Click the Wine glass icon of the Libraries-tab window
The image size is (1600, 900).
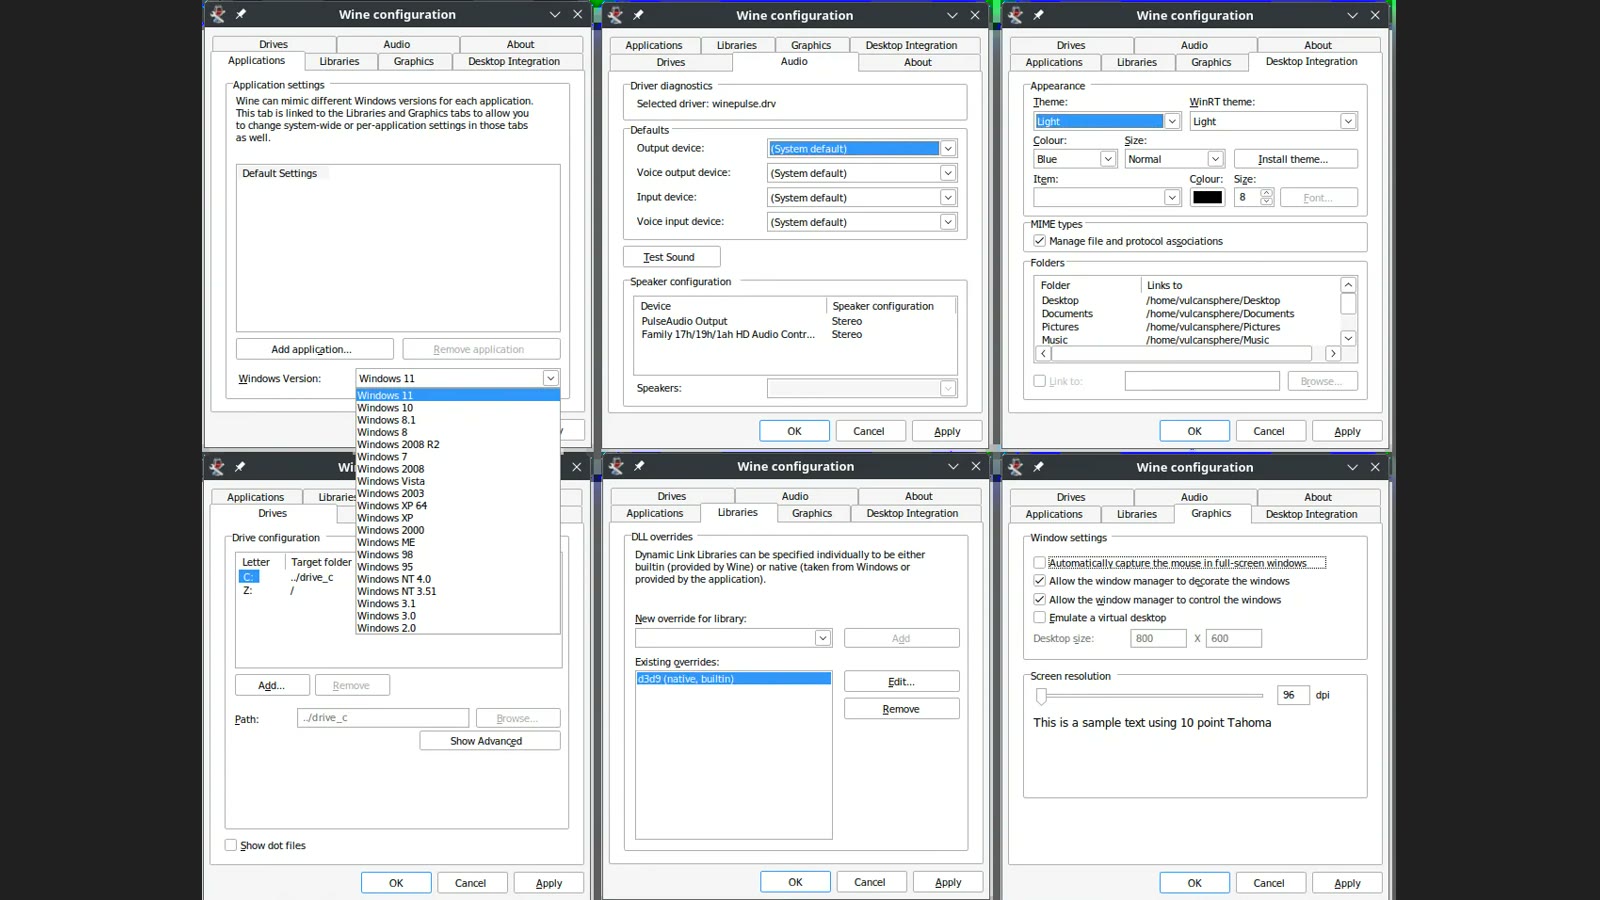616,466
